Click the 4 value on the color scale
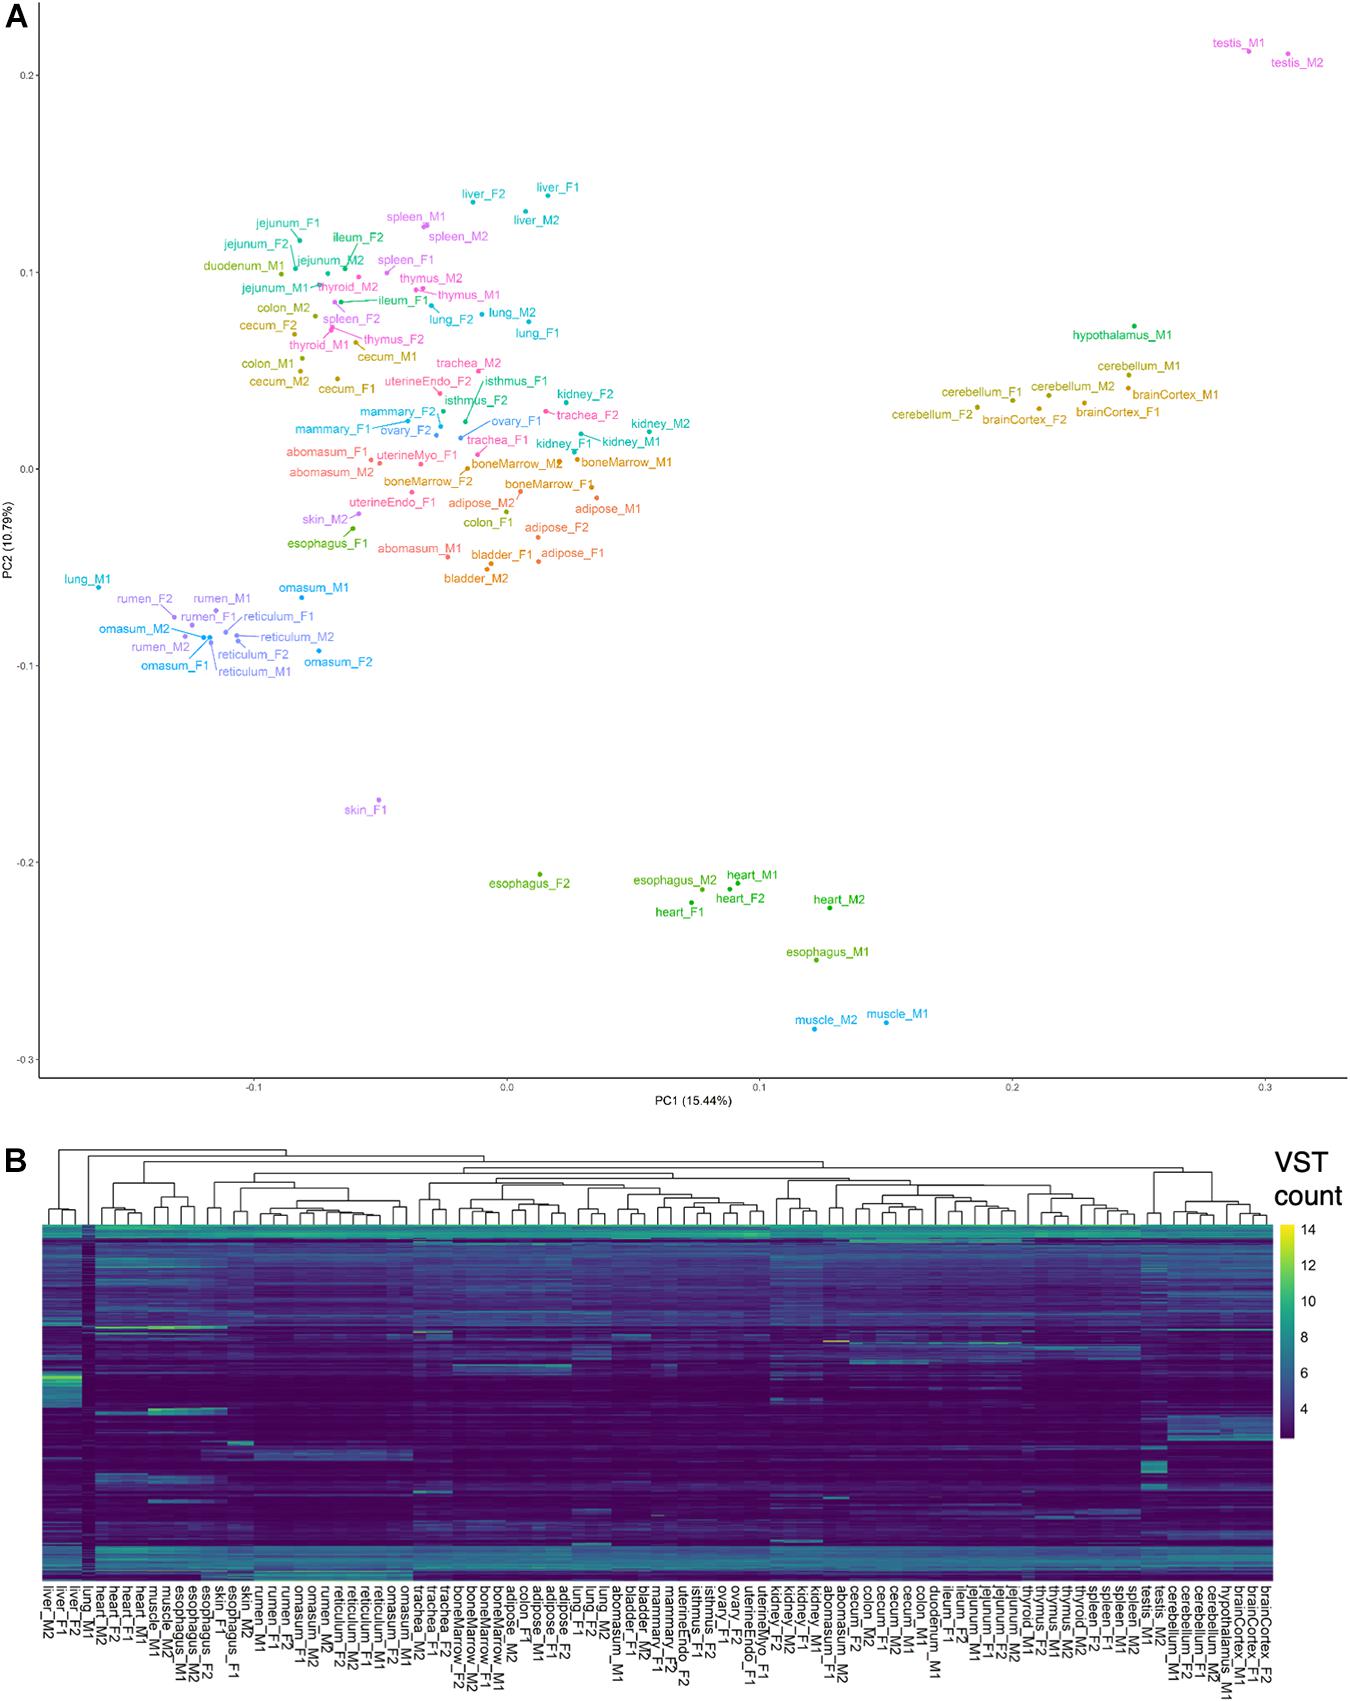The height and width of the screenshot is (1701, 1350). (x=1304, y=1410)
